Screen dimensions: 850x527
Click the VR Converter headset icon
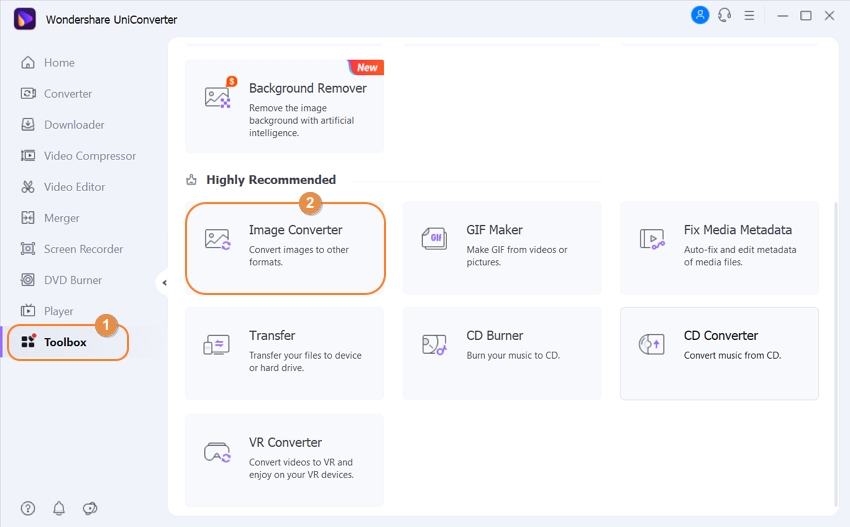click(217, 452)
